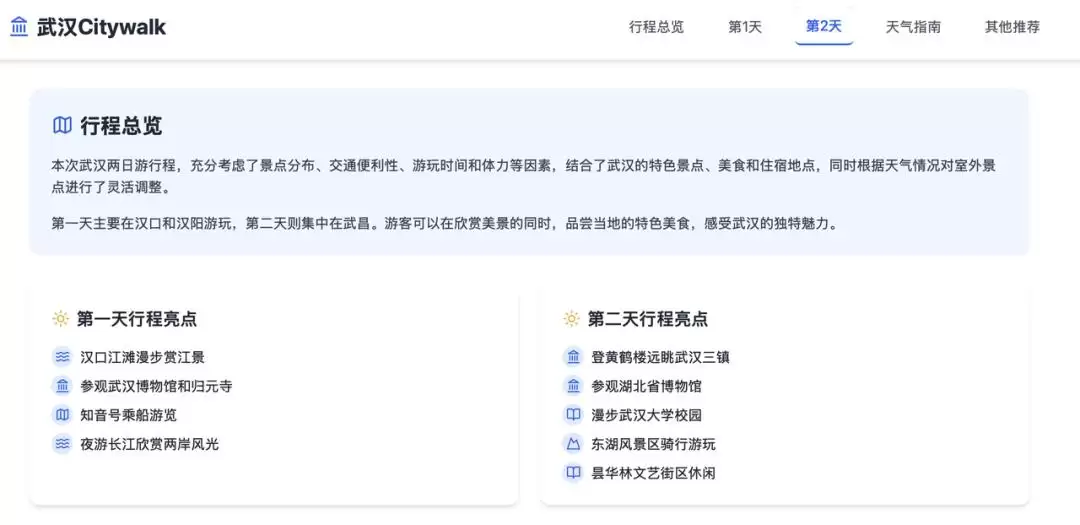Image resolution: width=1080 pixels, height=525 pixels.
Task: Click the landmark icon beside 登黄鹤楼远眺武汉三镇
Action: (x=574, y=357)
